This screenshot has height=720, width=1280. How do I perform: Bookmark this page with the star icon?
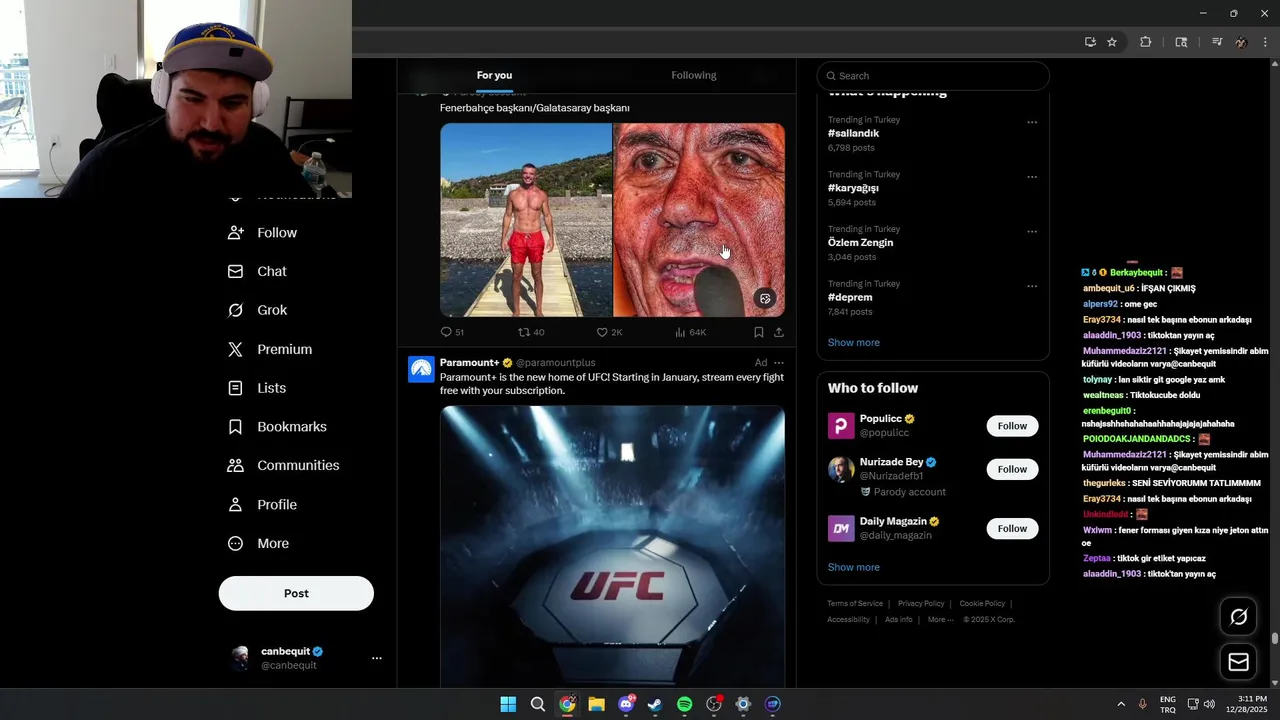pos(1112,42)
